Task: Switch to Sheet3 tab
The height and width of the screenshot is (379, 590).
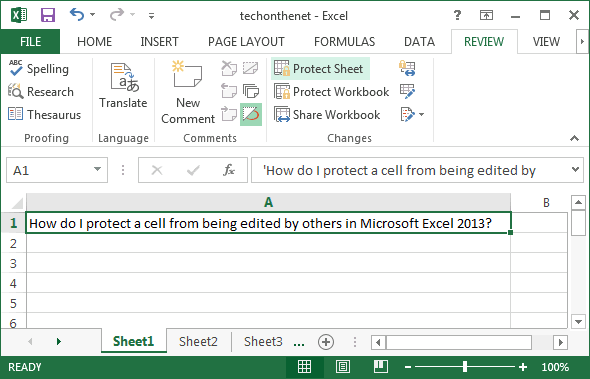Action: tap(263, 341)
